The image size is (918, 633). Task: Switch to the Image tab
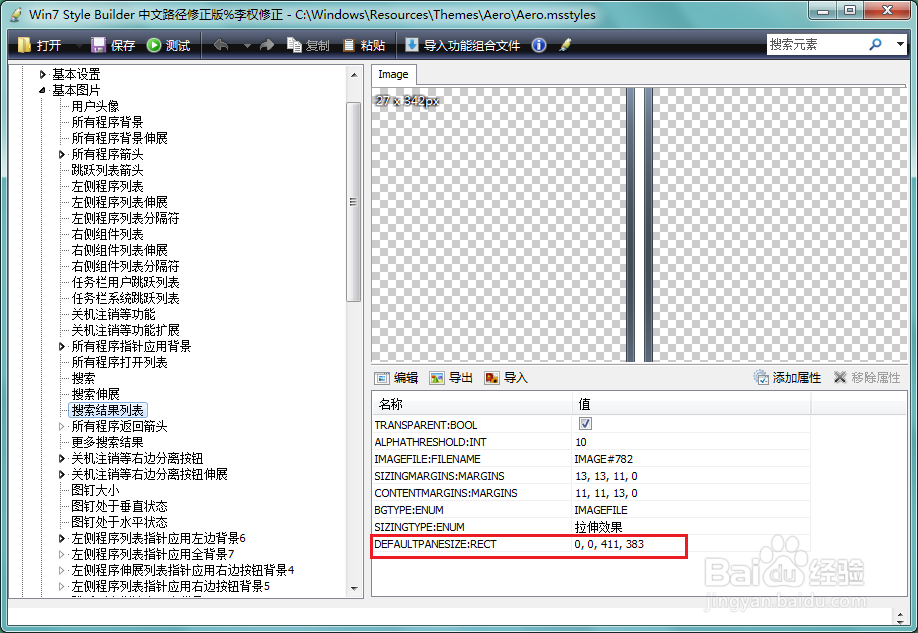(x=393, y=74)
